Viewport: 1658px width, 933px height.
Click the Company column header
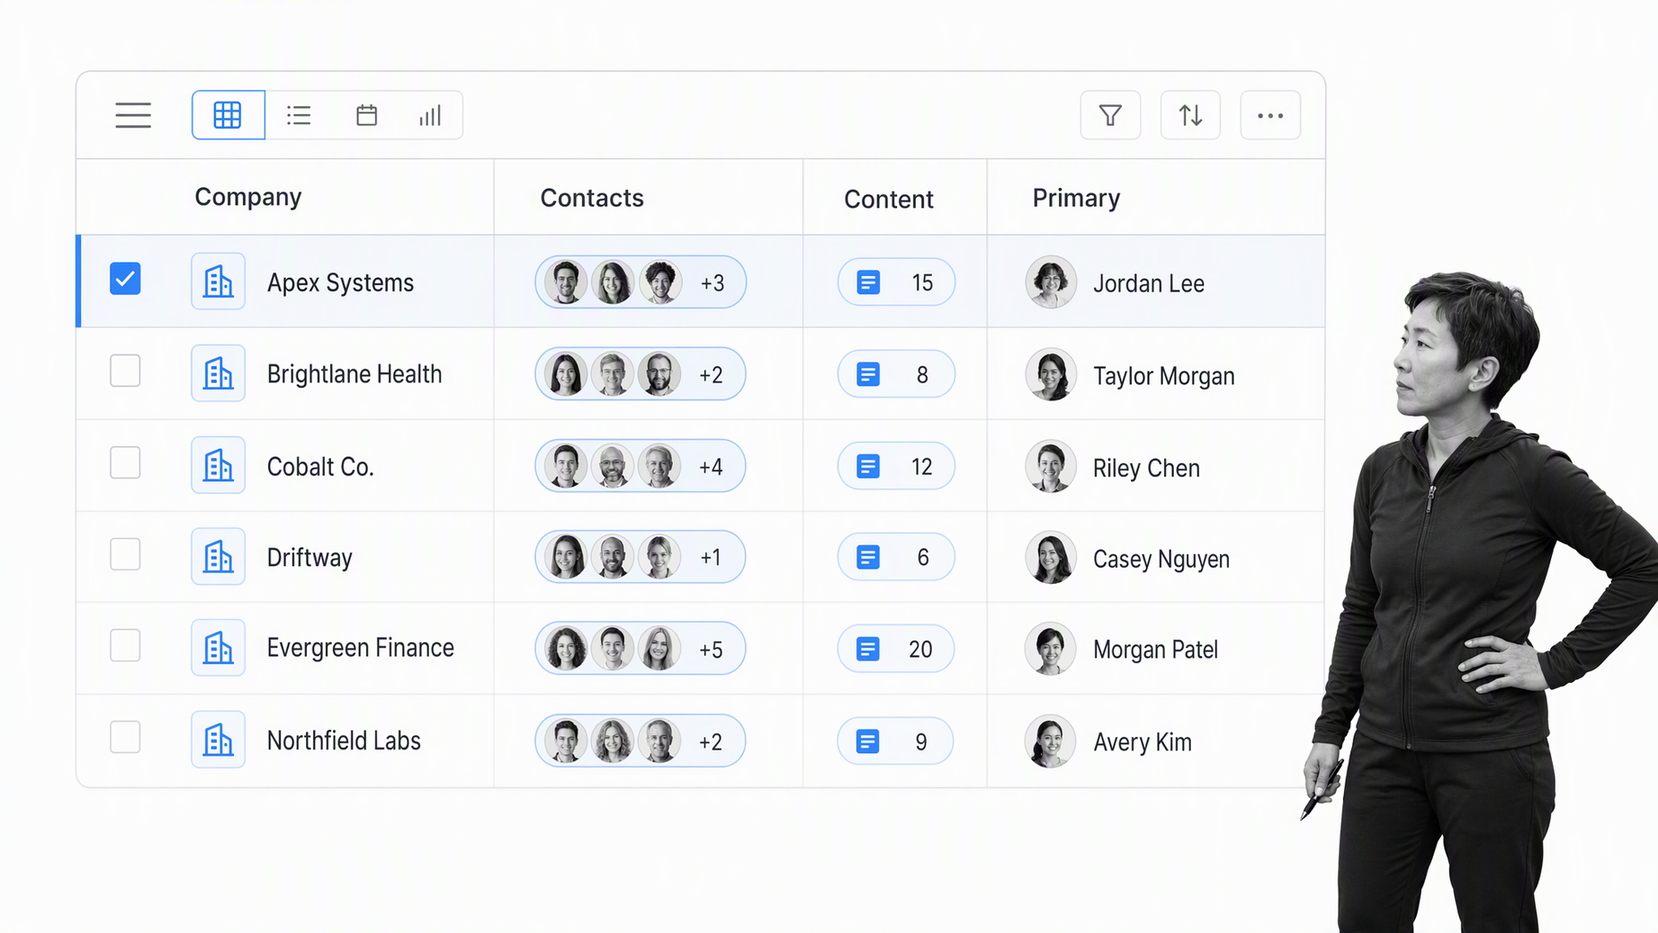coord(248,198)
